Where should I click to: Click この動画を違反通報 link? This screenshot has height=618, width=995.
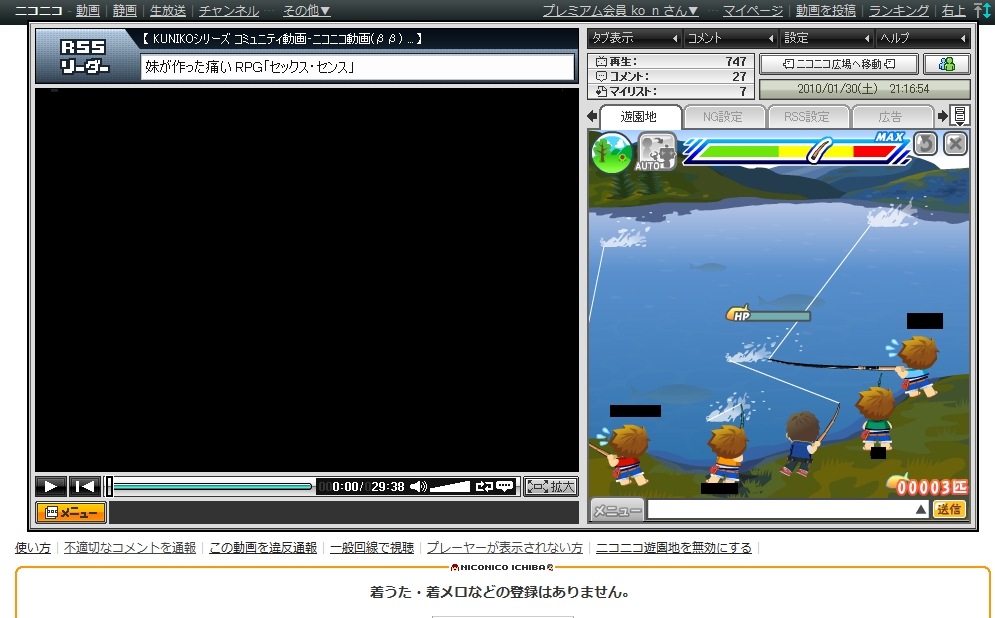(263, 548)
